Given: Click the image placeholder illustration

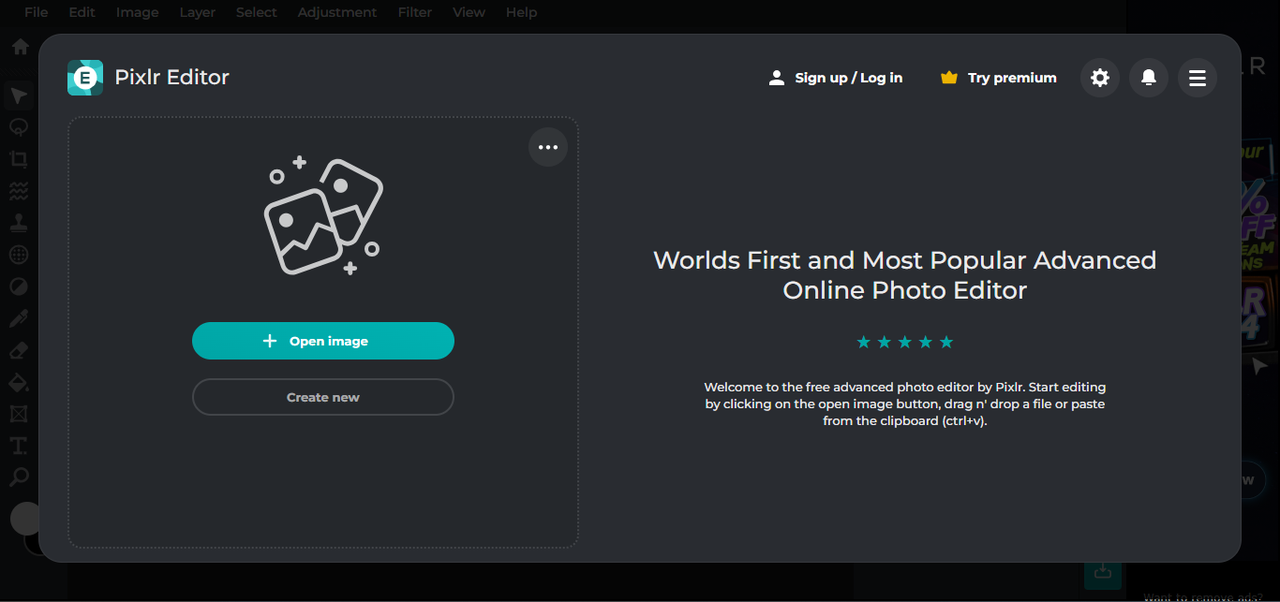Looking at the screenshot, I should click(323, 214).
